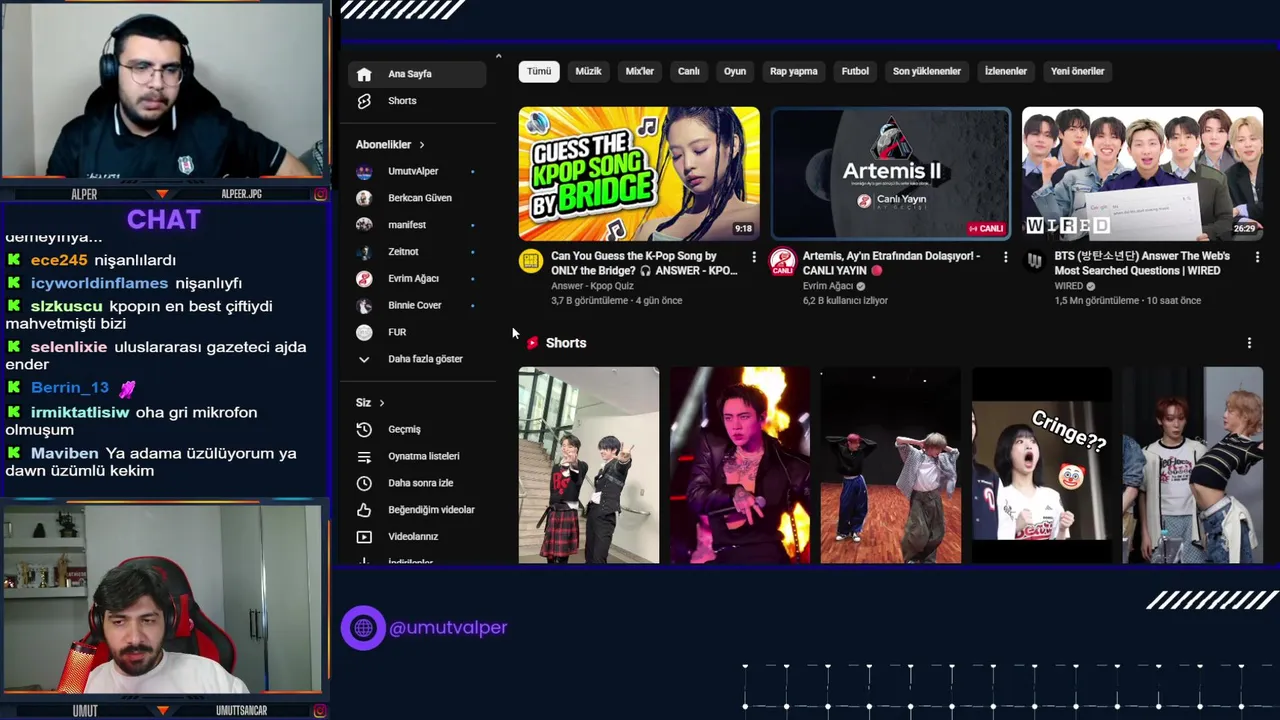Screen dimensions: 1280x720
Task: Open Evrim Ağacı CANLI avatar under Artemis video
Action: pyautogui.click(x=782, y=262)
